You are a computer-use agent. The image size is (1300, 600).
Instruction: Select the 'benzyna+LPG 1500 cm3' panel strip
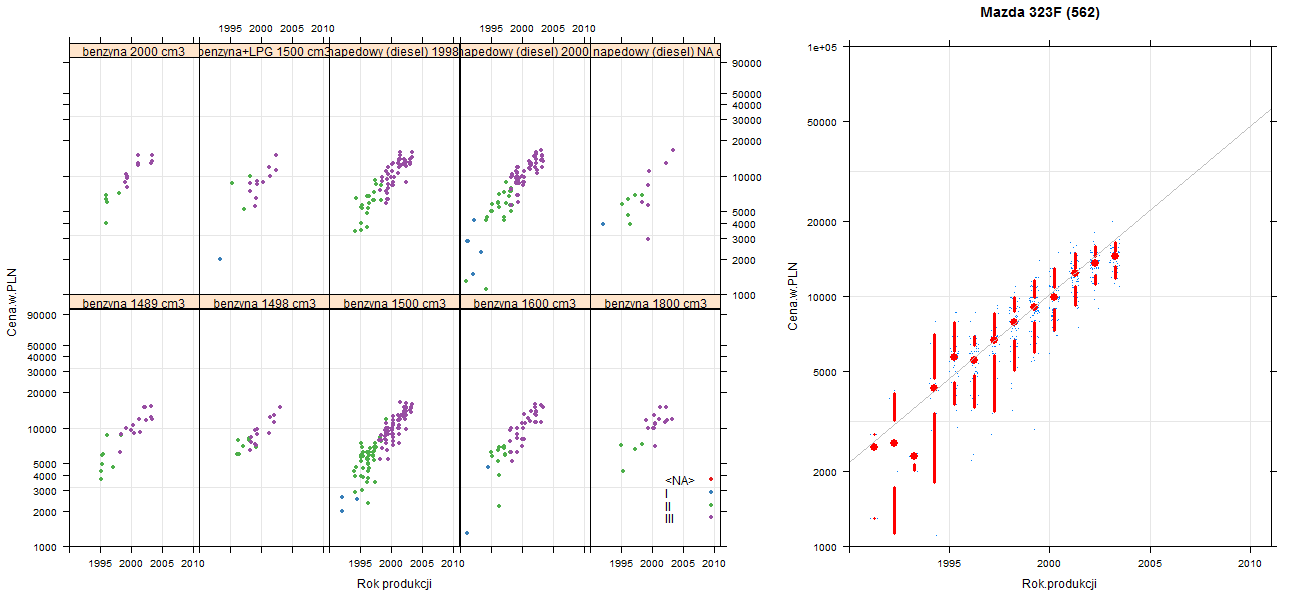[x=264, y=51]
